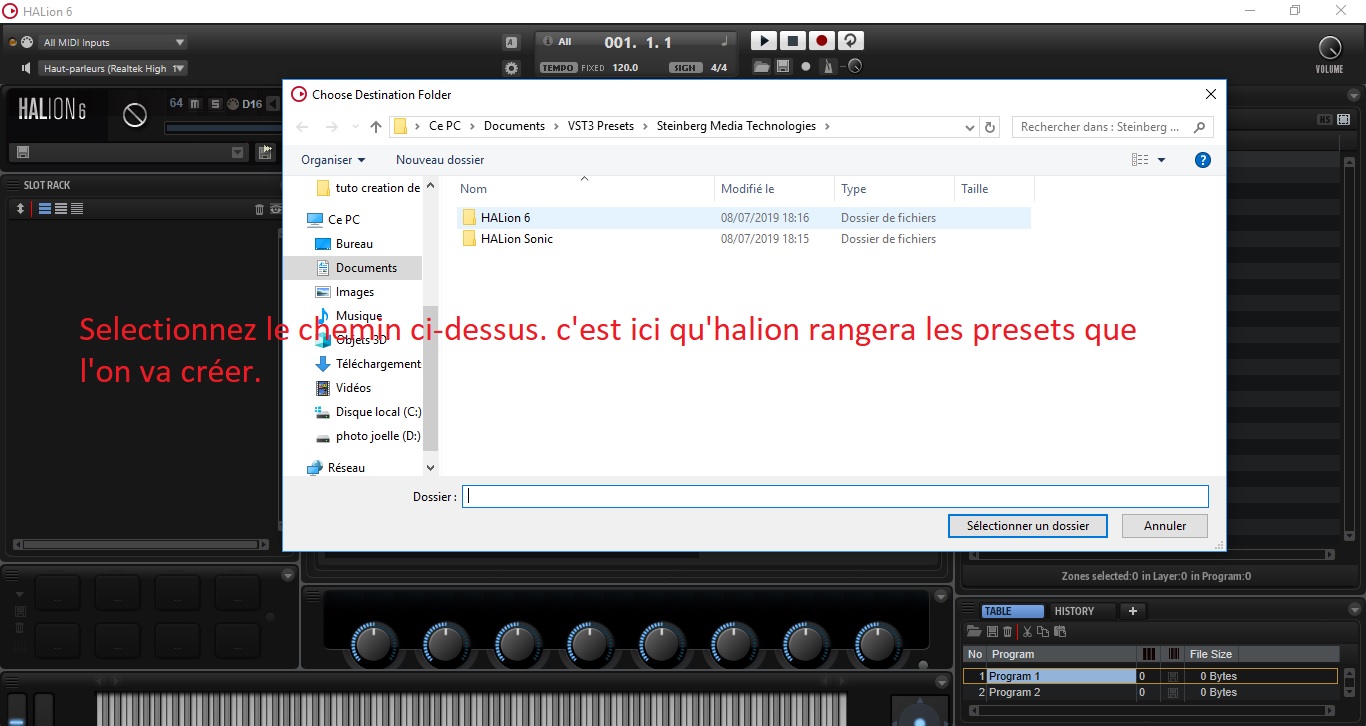Solo the slot with the s button
Screen dimensions: 1366x726
tap(216, 104)
